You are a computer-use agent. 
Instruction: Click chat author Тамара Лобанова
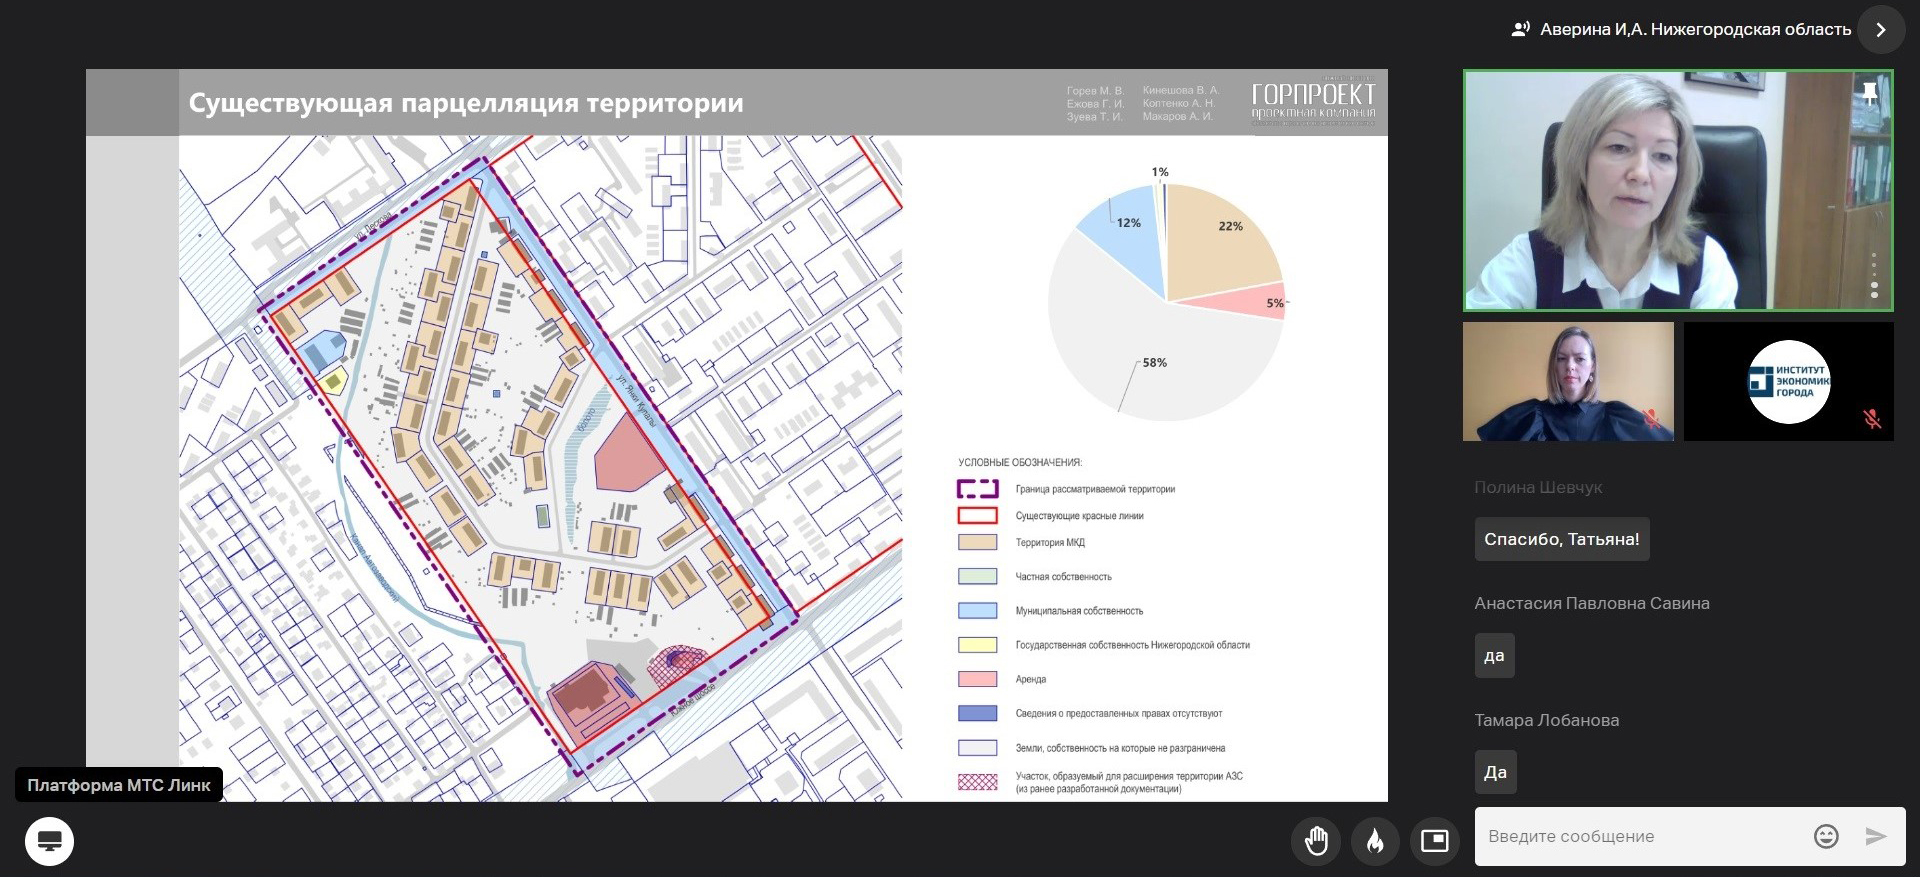coord(1547,720)
